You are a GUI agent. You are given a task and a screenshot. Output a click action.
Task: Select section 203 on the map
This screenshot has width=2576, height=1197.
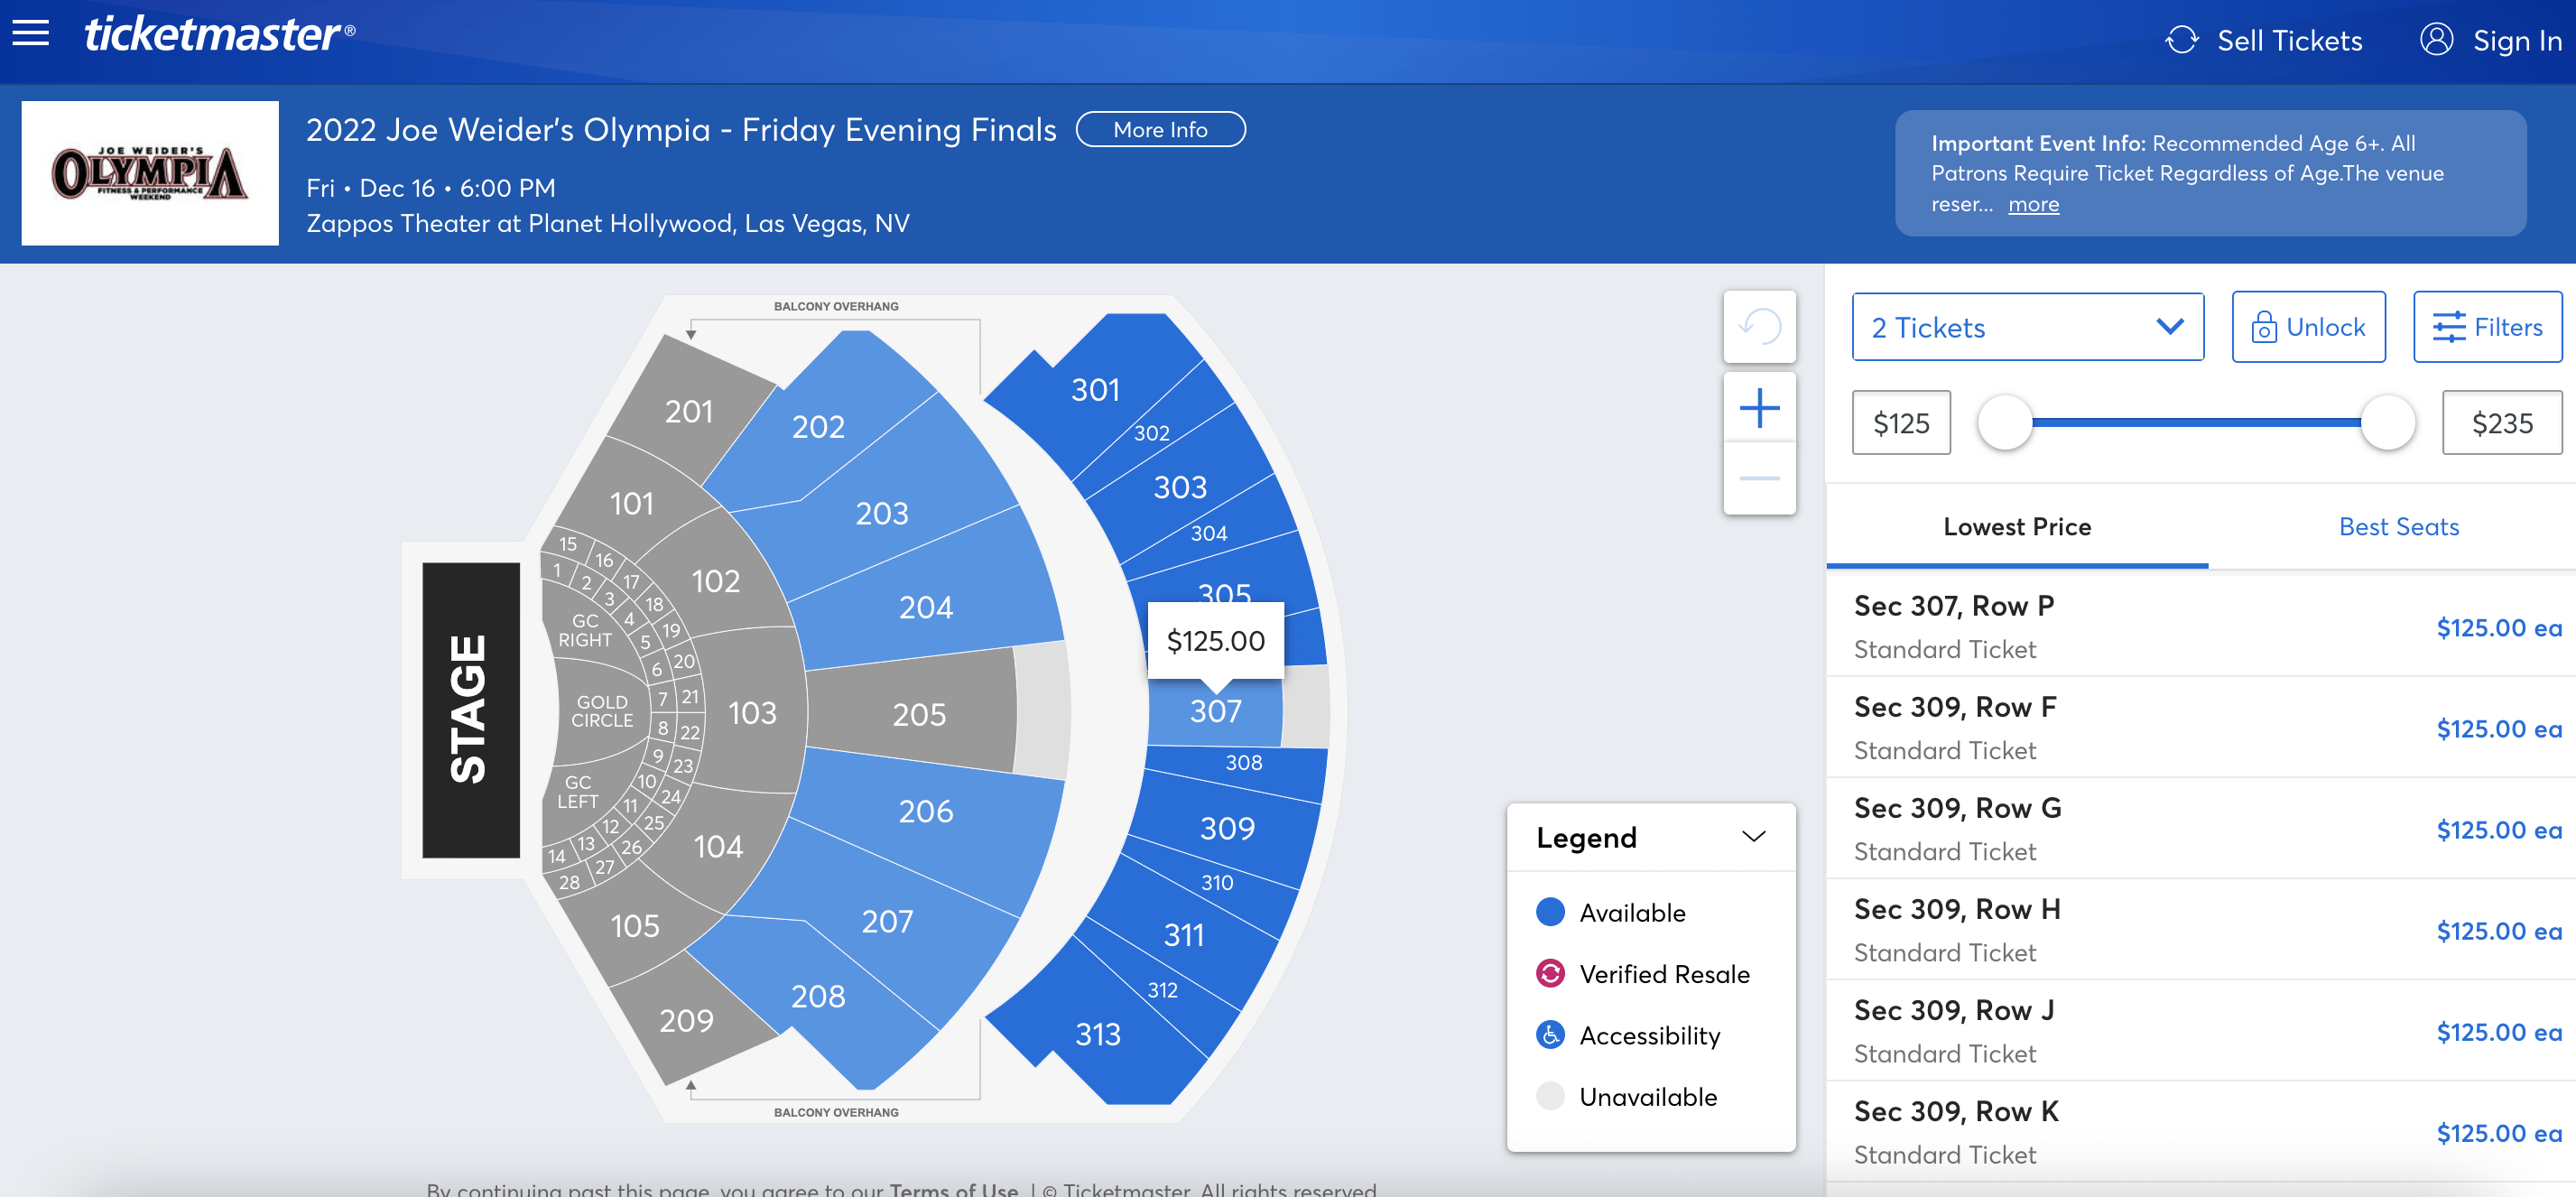coord(882,513)
